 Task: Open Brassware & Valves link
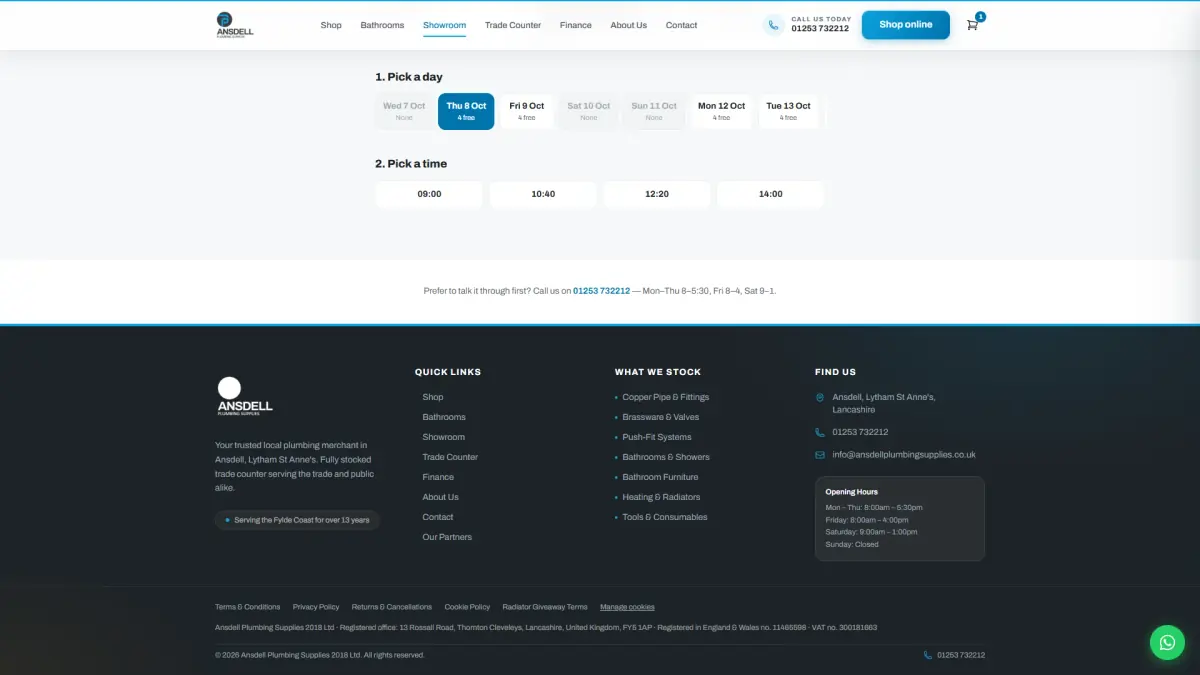pos(661,417)
